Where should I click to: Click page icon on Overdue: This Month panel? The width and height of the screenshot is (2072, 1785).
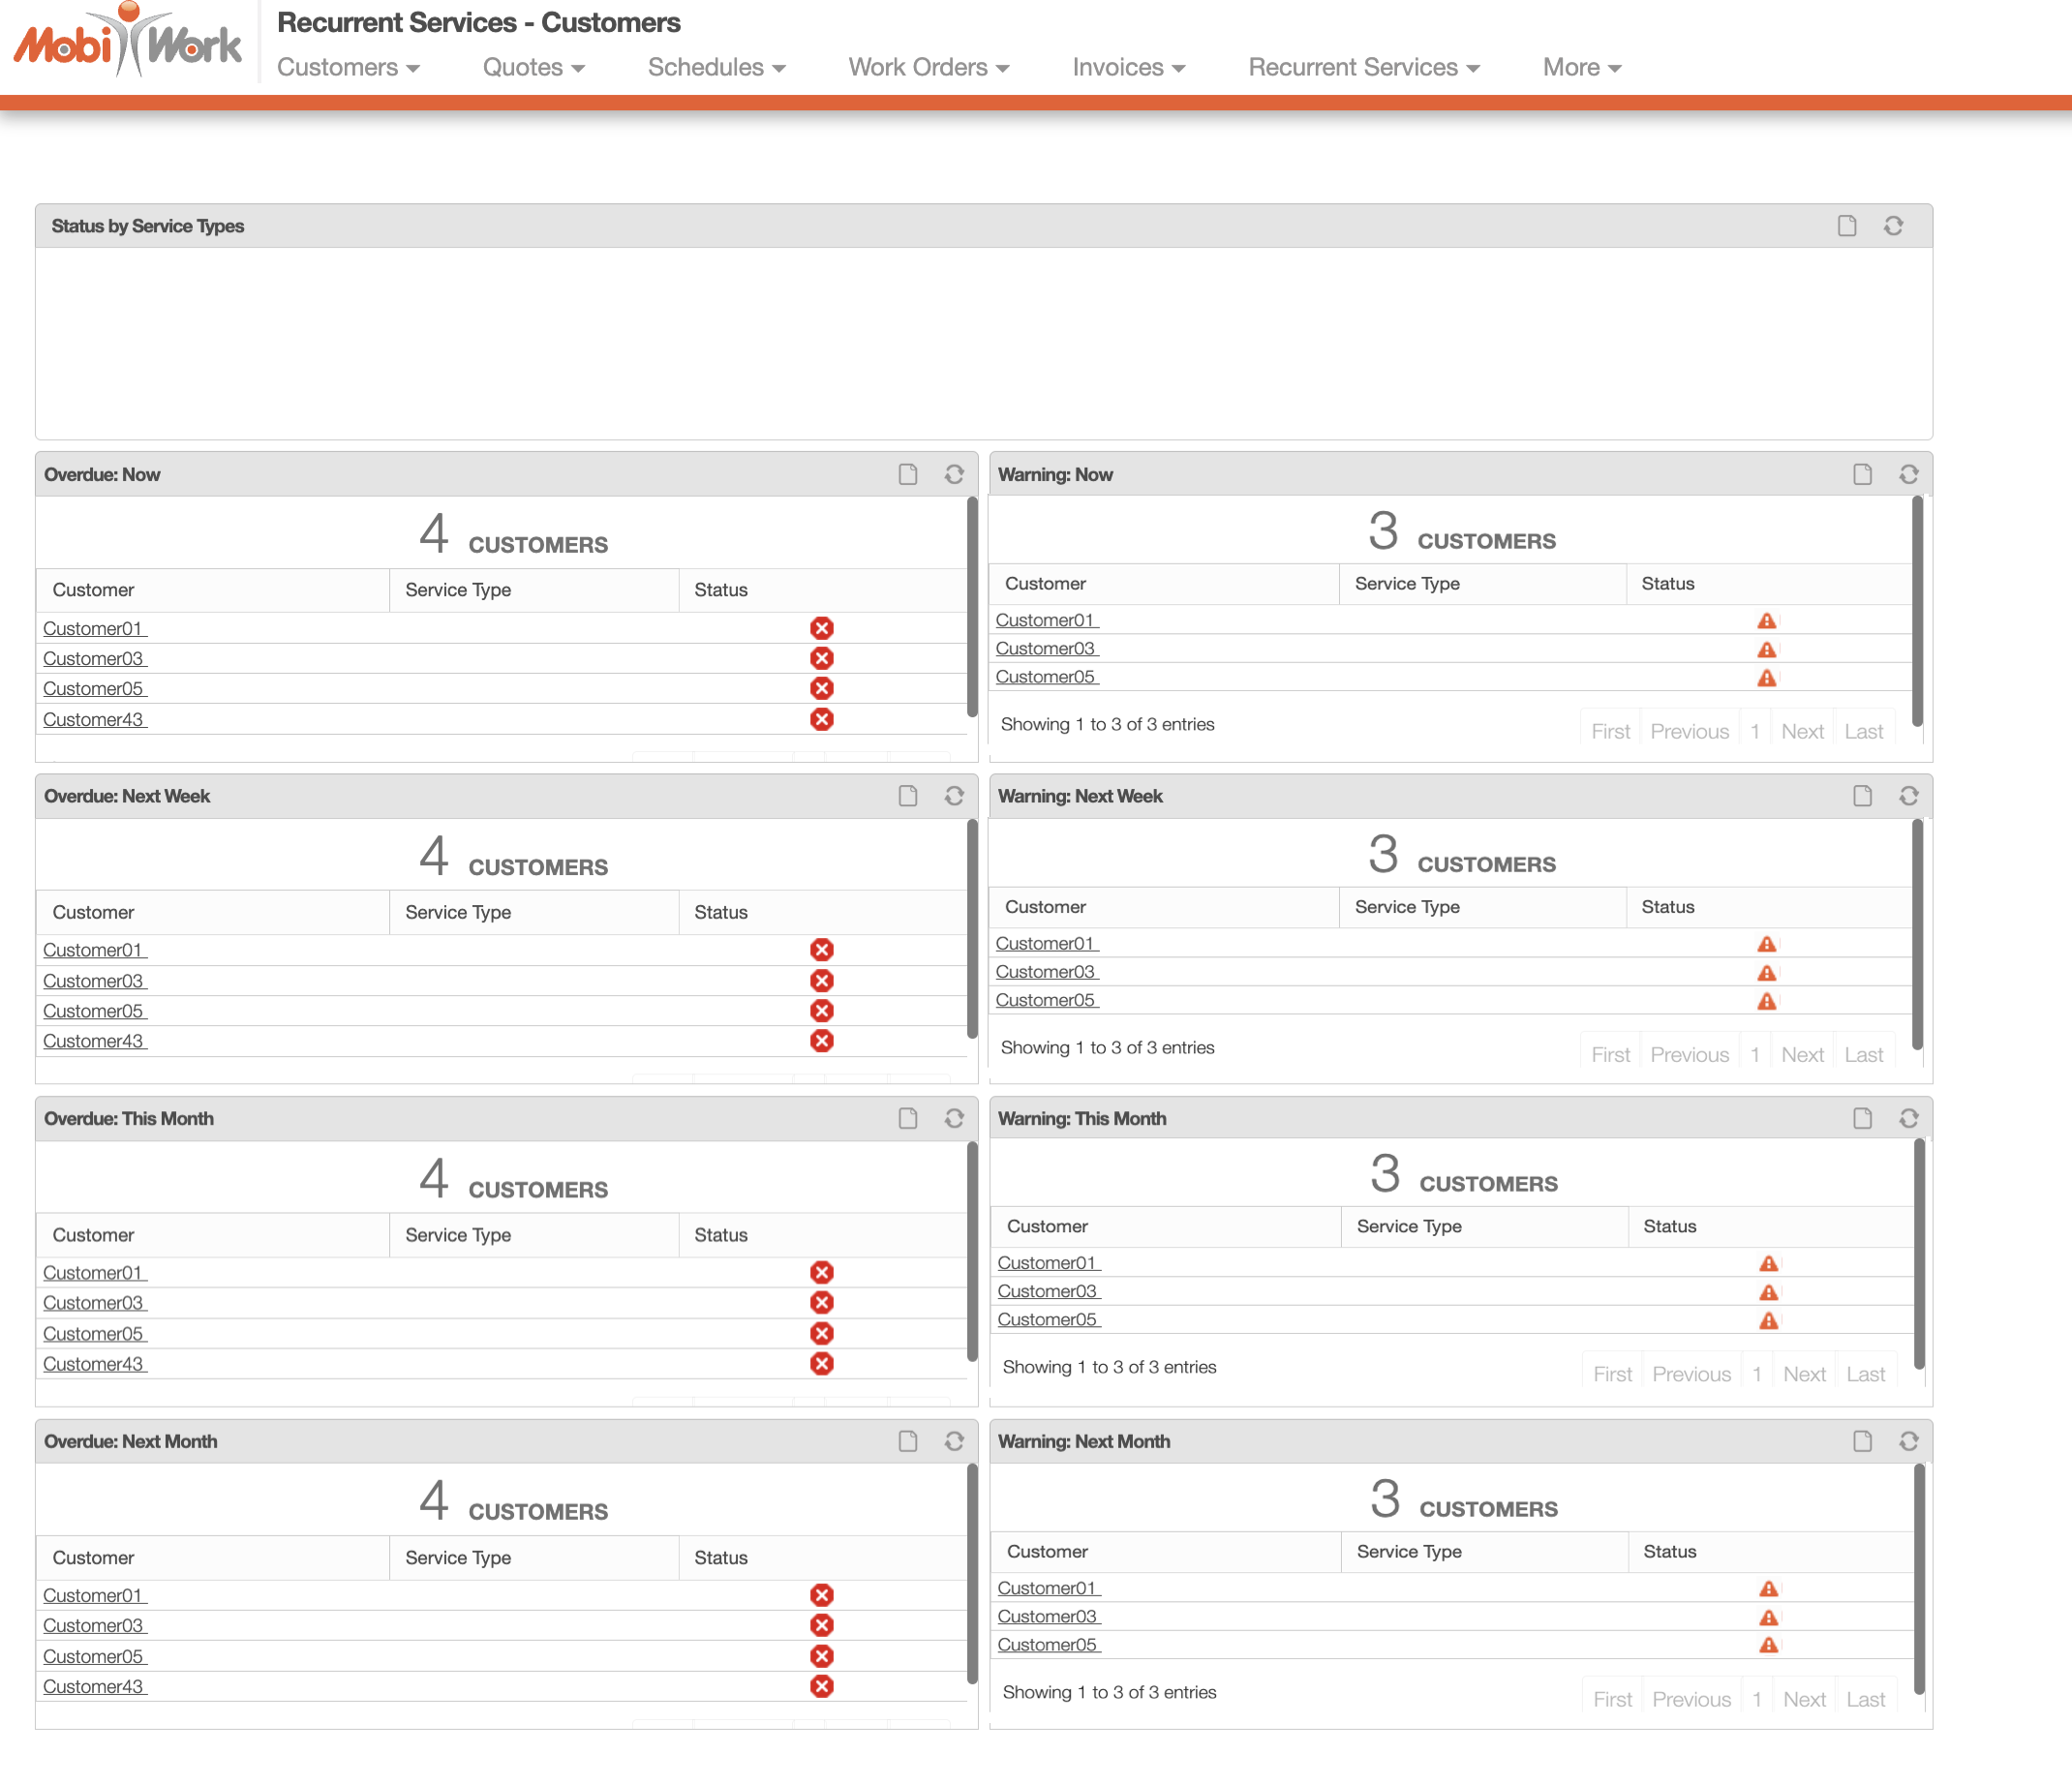(907, 1118)
